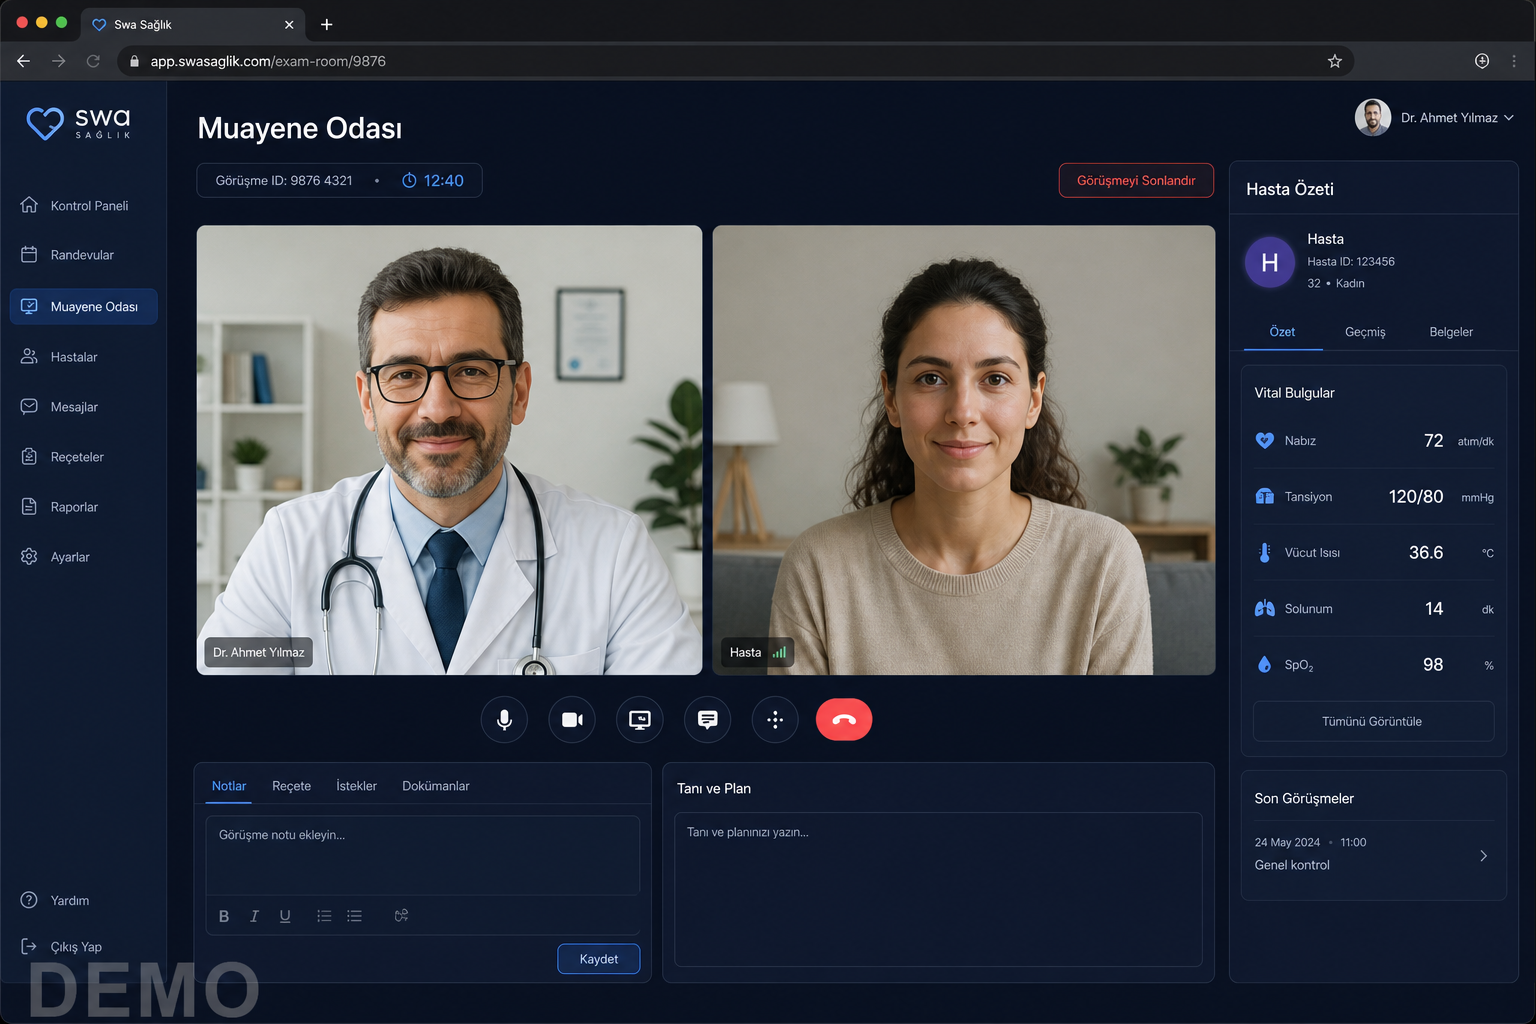Insert a link in the notes editor

[401, 916]
